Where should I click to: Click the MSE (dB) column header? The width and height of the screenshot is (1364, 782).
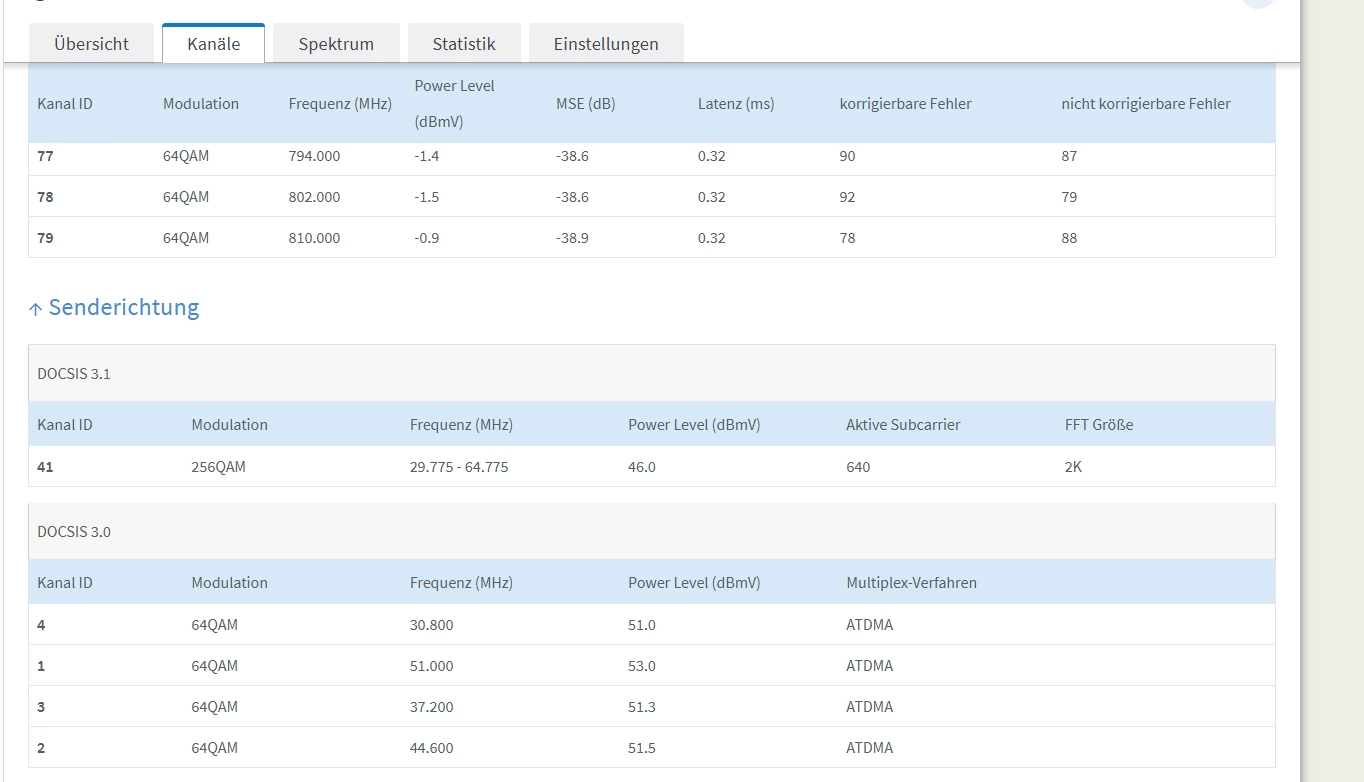[585, 104]
